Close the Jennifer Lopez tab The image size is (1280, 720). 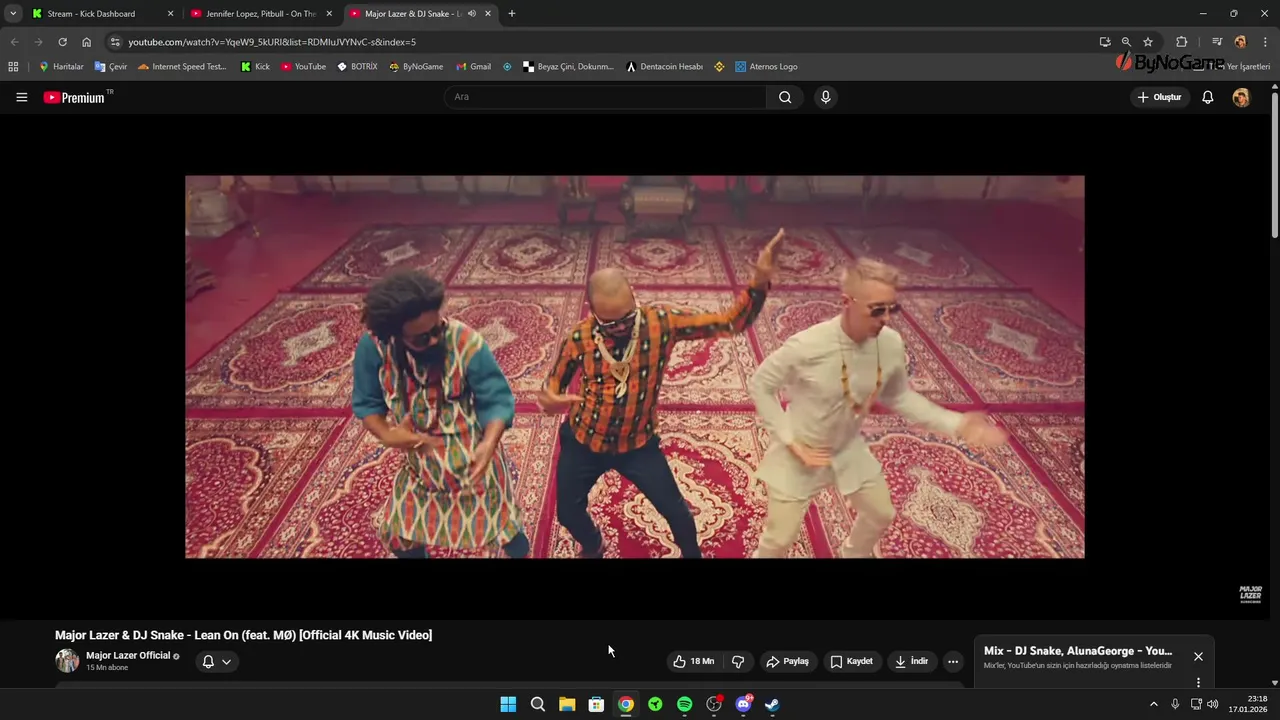(329, 14)
